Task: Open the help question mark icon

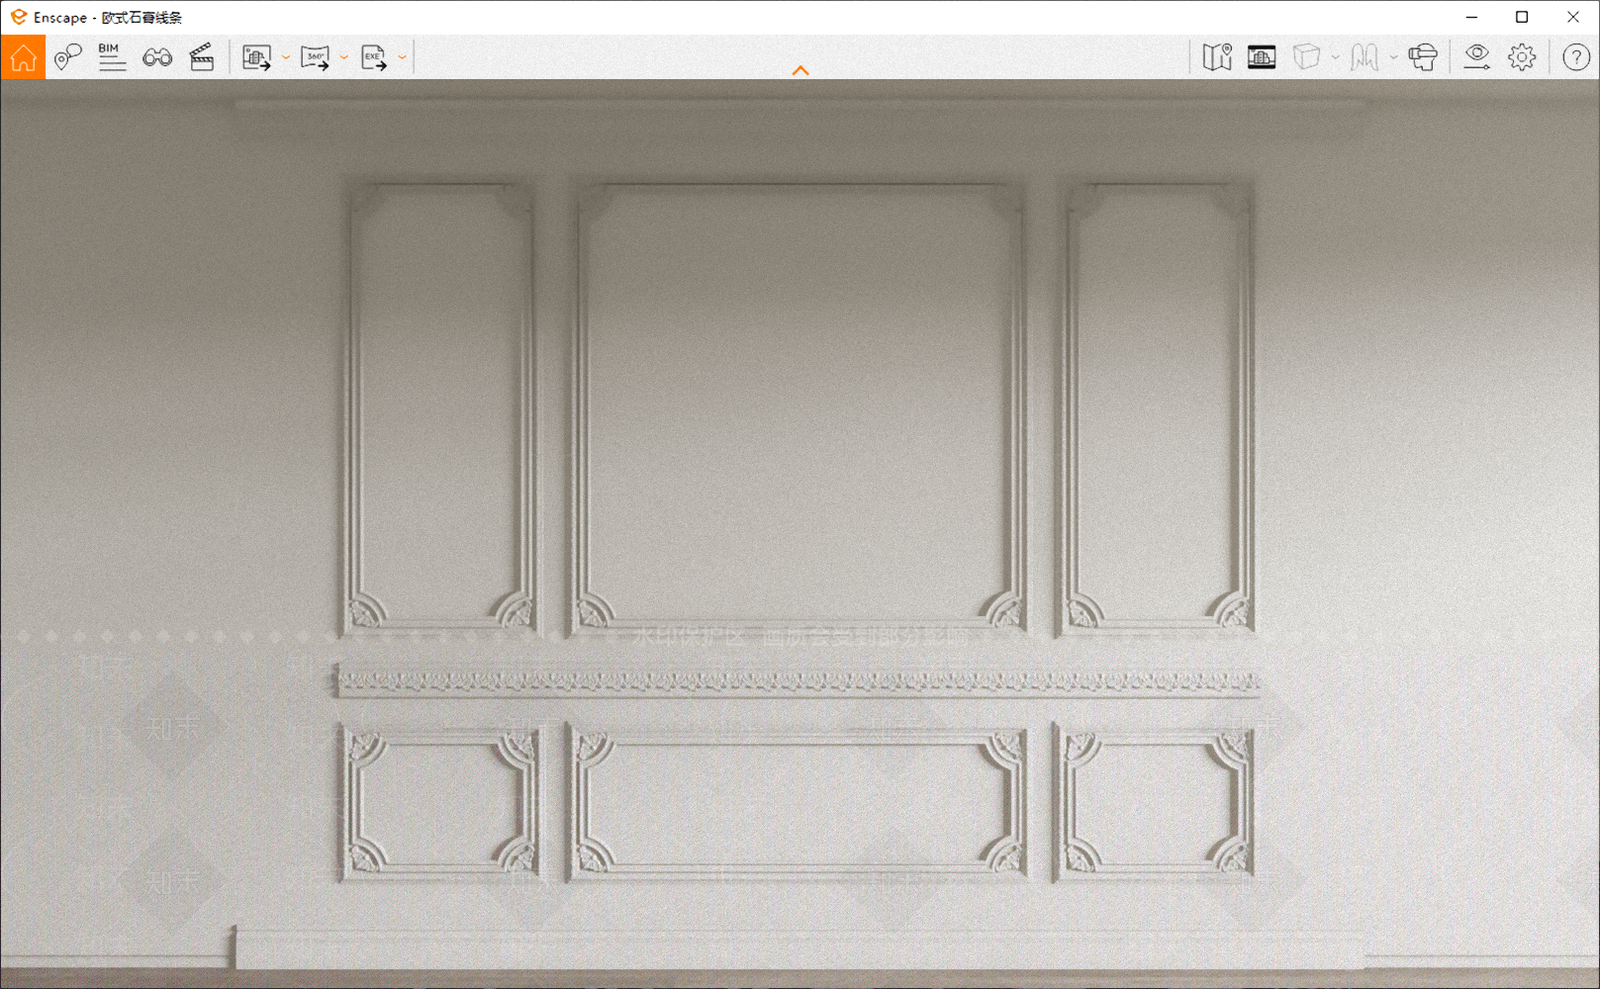Action: (1576, 57)
